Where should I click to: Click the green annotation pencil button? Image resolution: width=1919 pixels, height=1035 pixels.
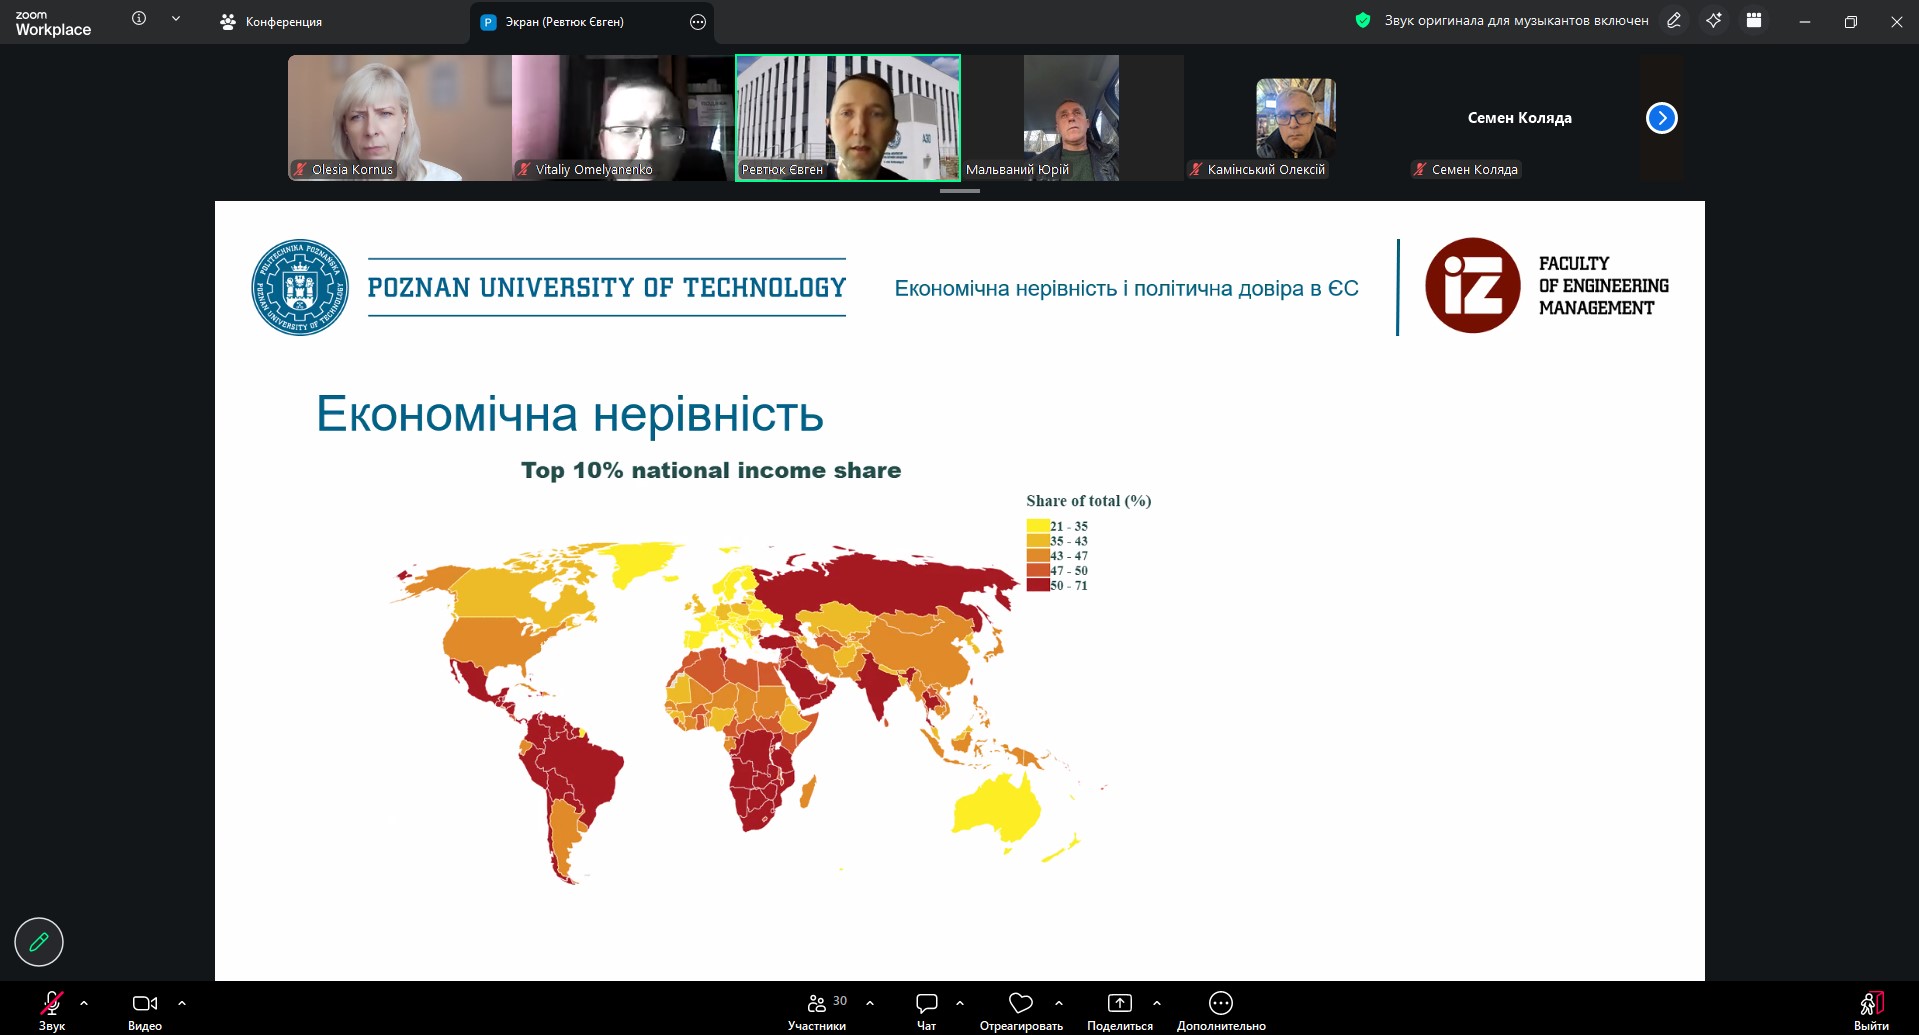point(39,942)
